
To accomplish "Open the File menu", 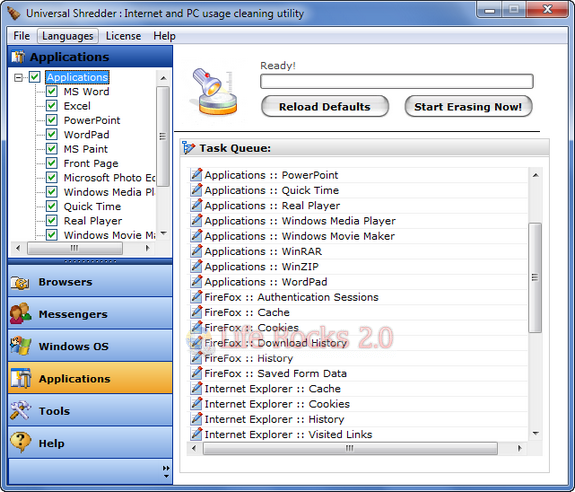I will coord(22,36).
